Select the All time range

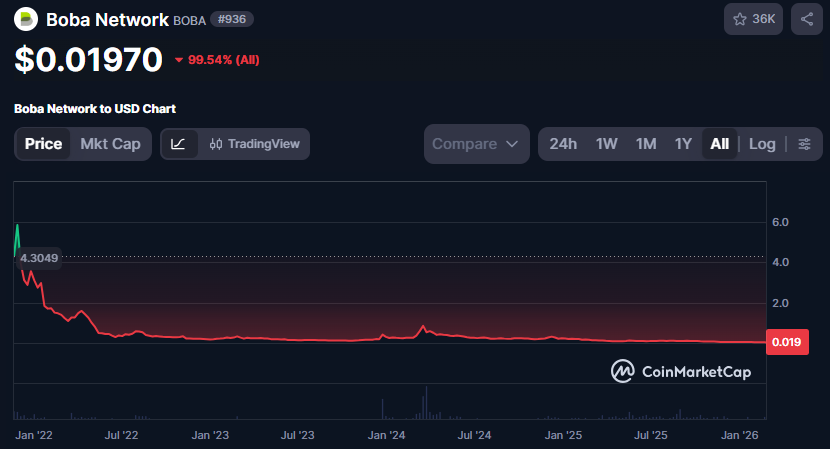pos(719,144)
